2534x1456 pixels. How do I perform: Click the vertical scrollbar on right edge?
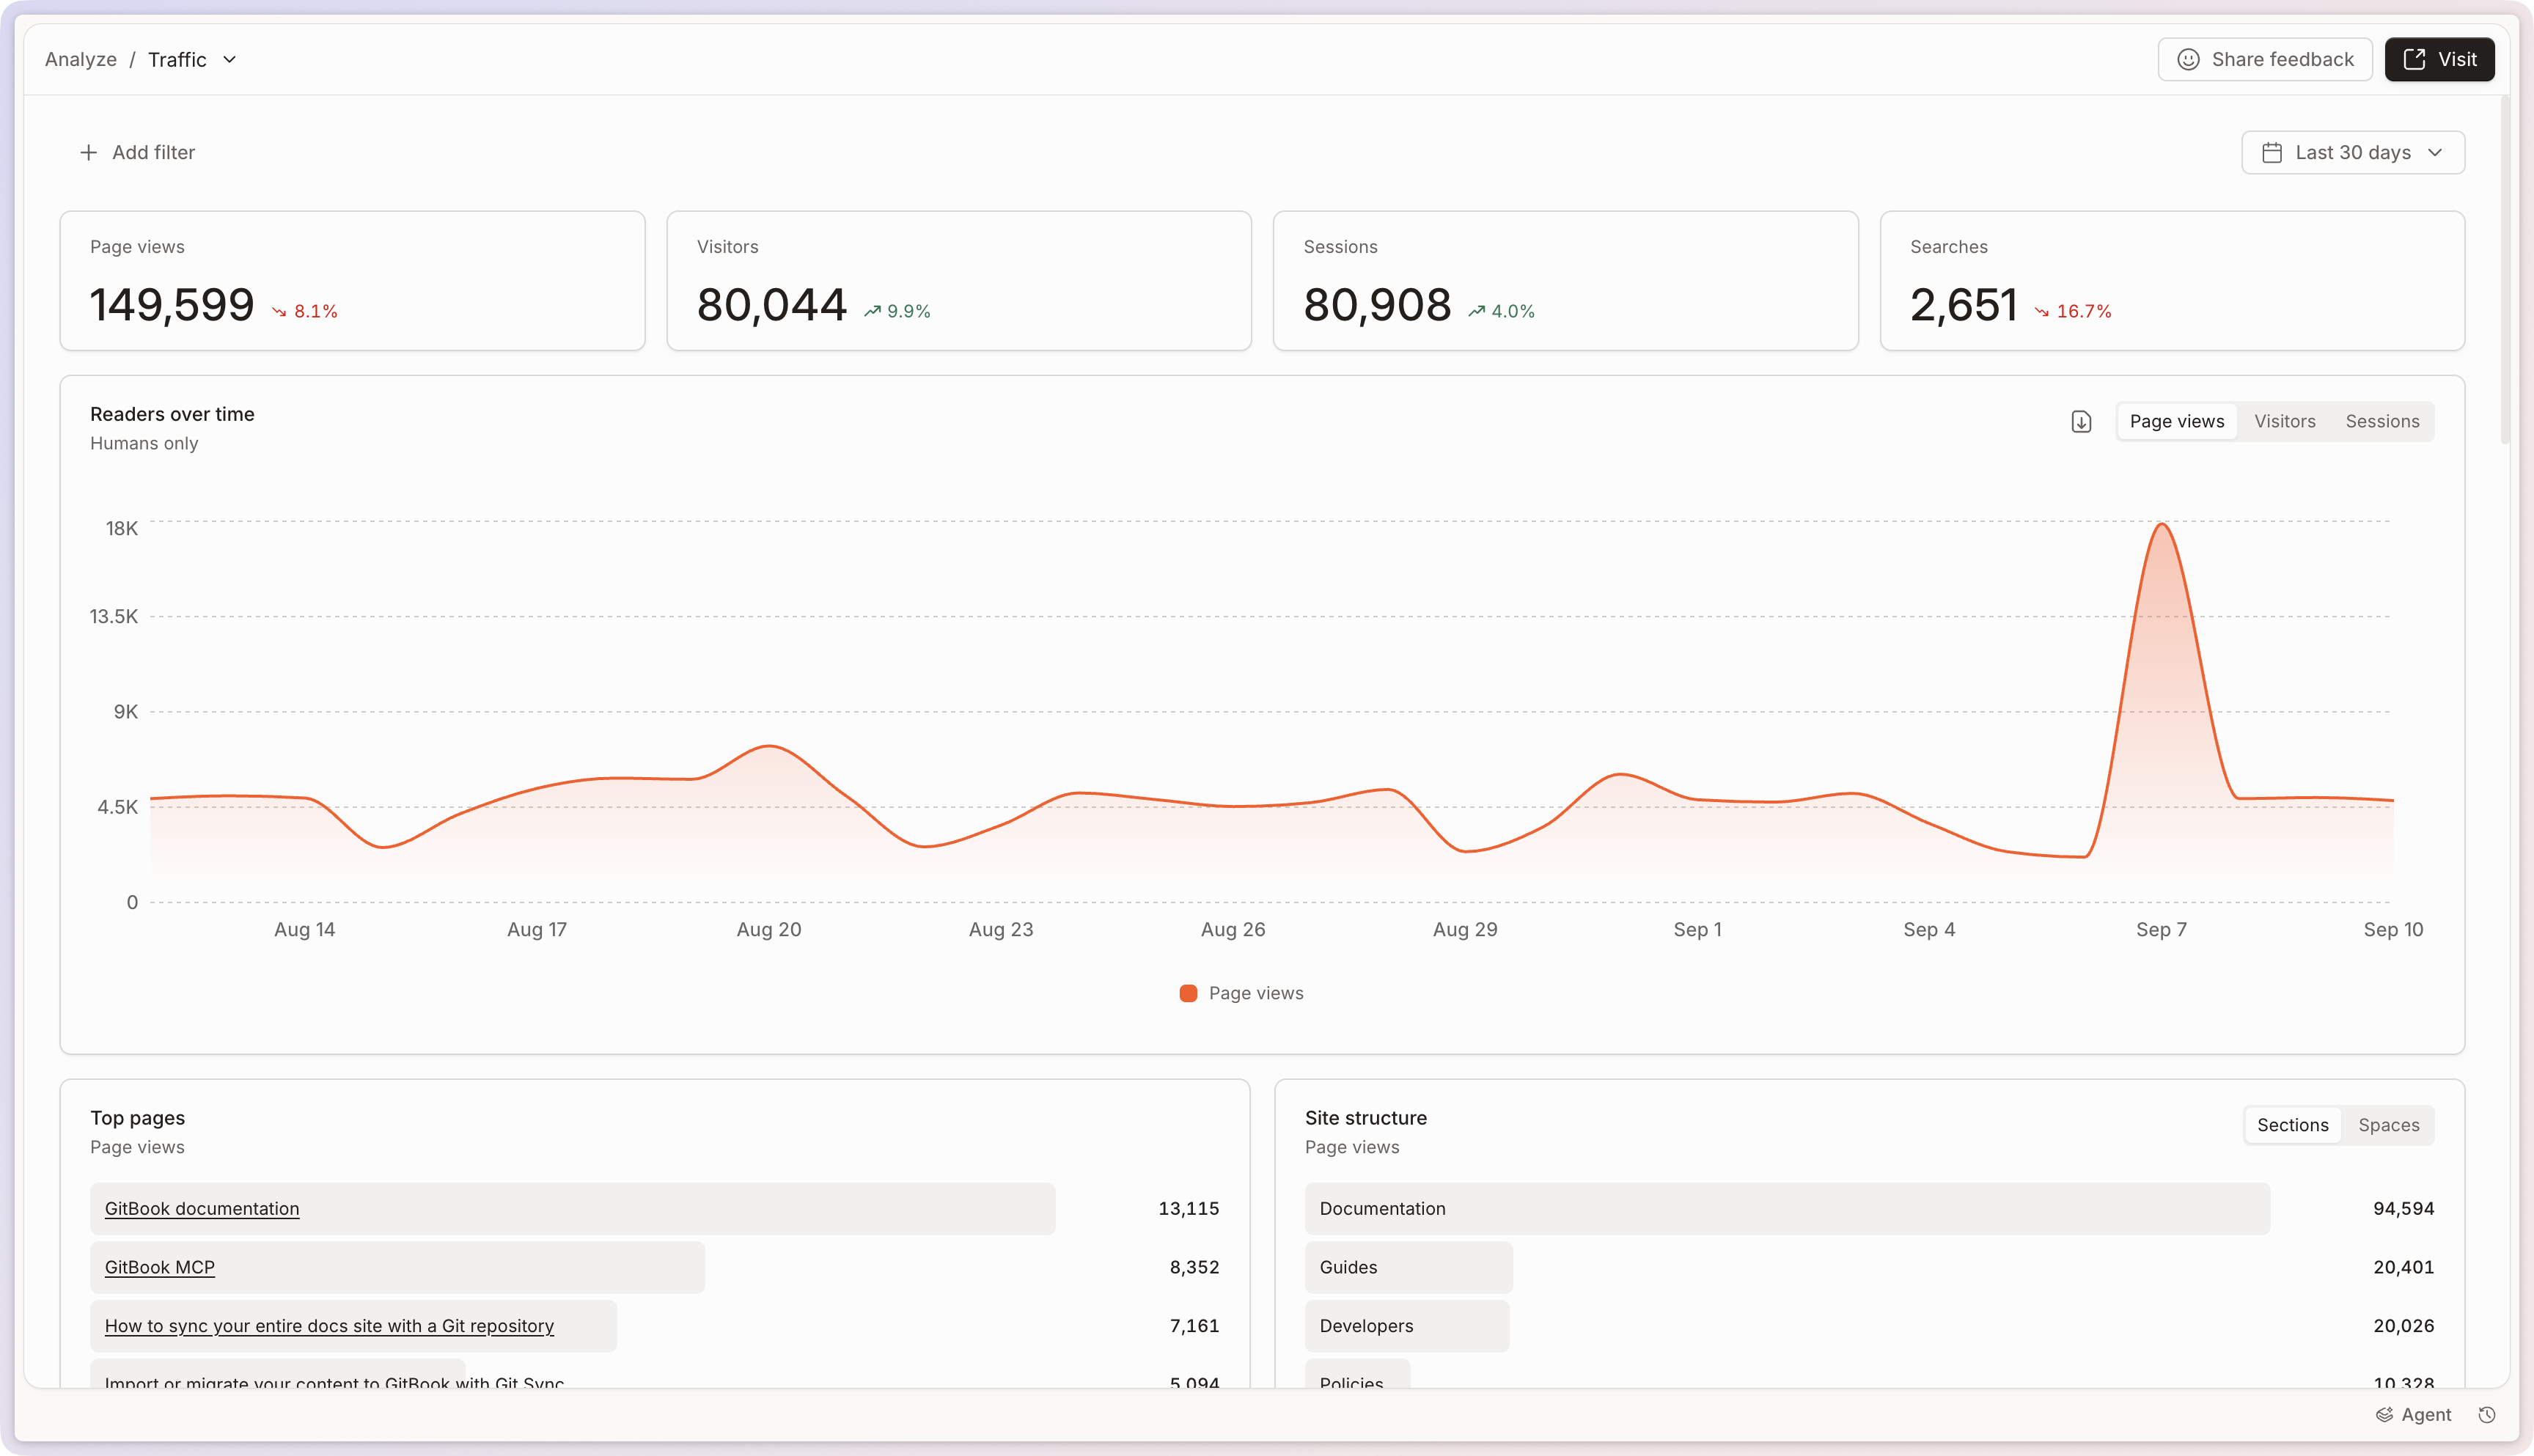2504,270
